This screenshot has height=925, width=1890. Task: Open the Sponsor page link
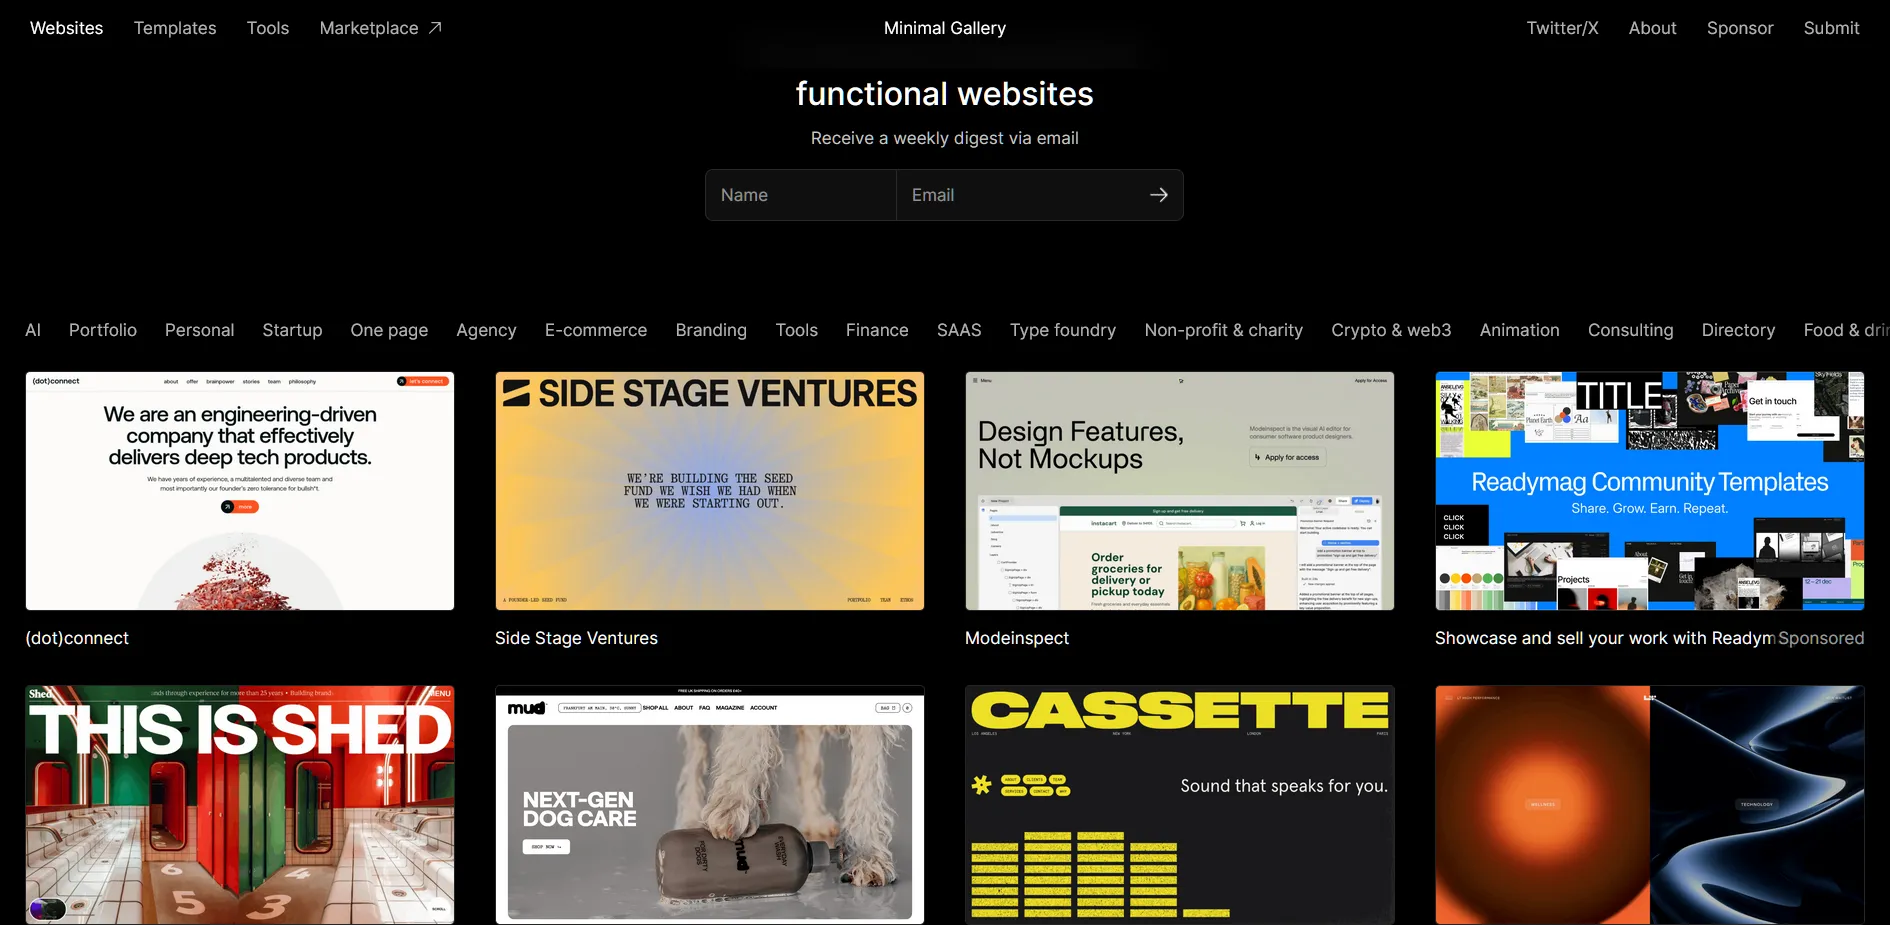click(x=1739, y=28)
